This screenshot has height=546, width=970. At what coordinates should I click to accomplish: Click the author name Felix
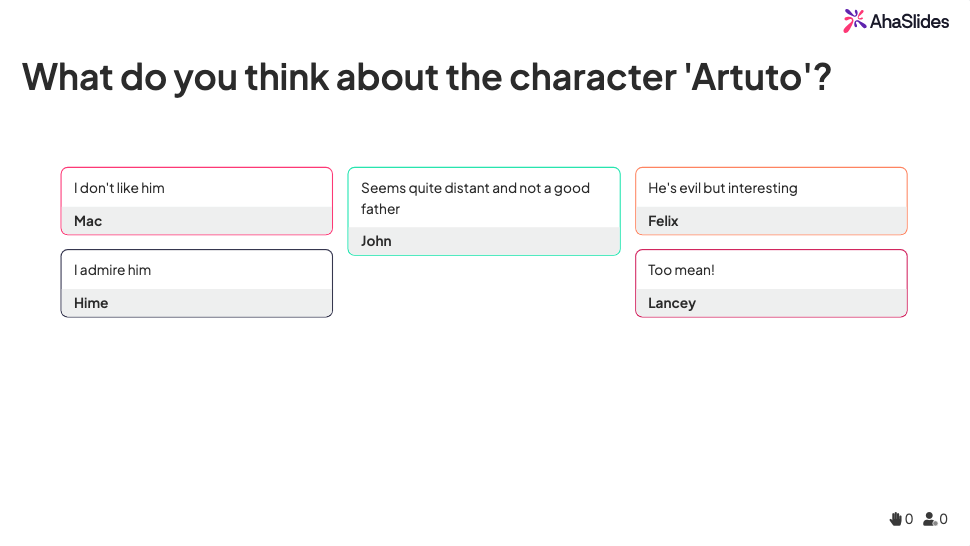click(x=663, y=221)
